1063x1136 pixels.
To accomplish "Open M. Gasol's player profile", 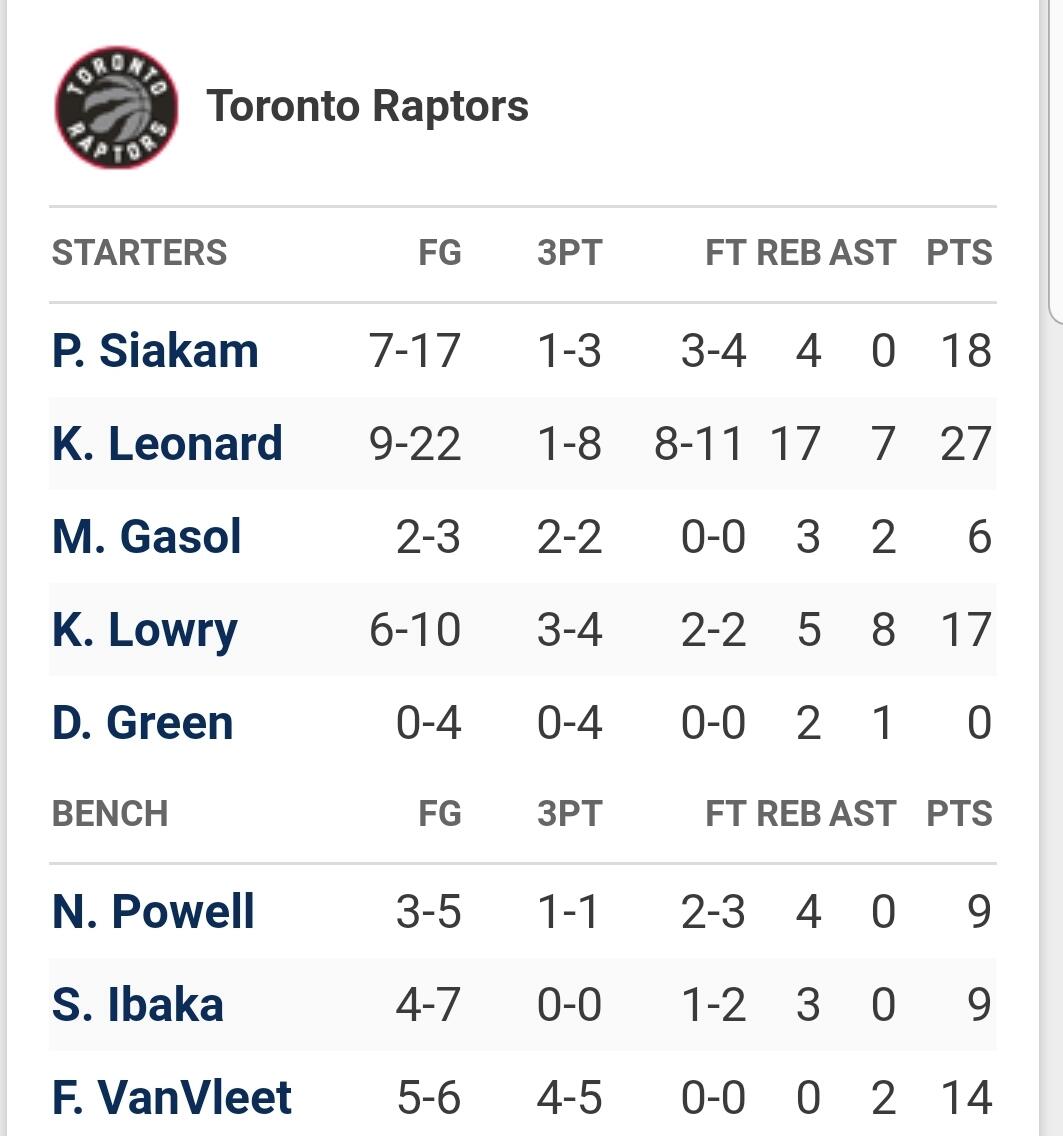I will (147, 537).
